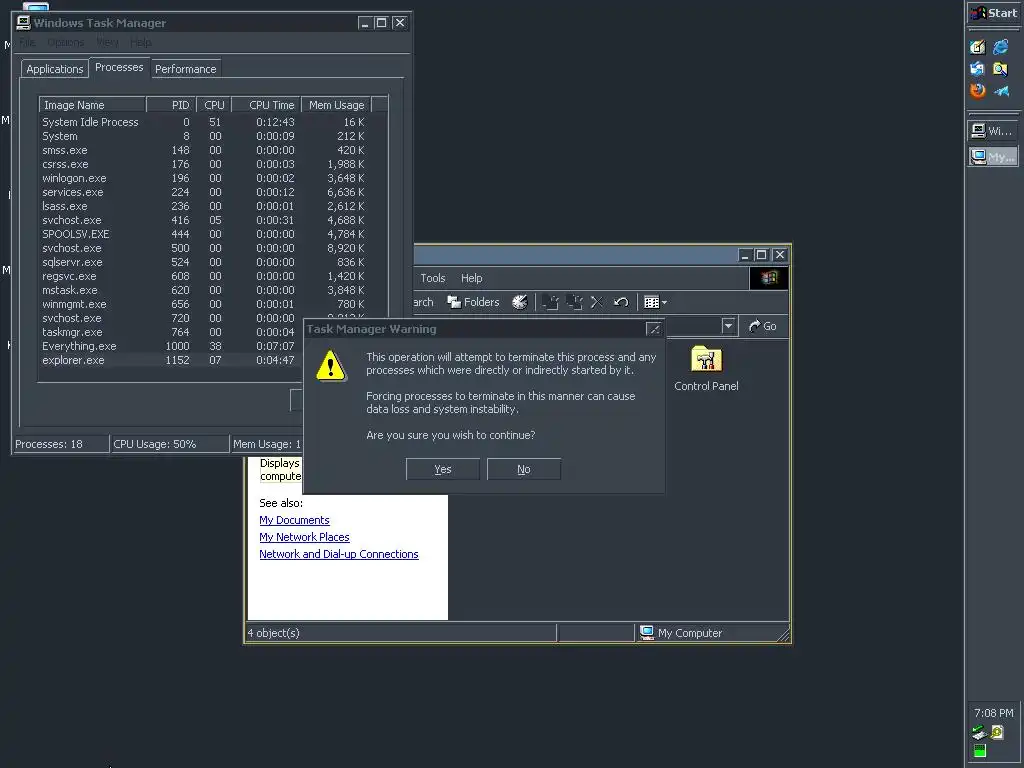
Task: Sort processes by Image Name column
Action: coord(92,105)
